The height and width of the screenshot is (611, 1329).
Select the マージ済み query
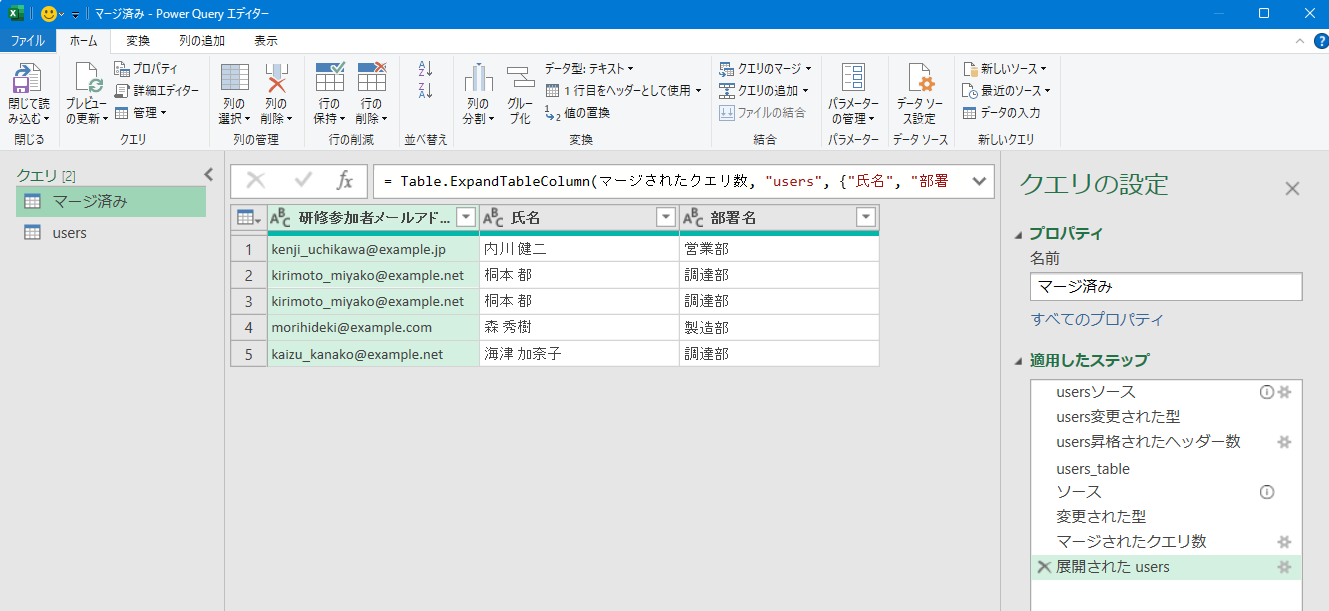tap(111, 202)
